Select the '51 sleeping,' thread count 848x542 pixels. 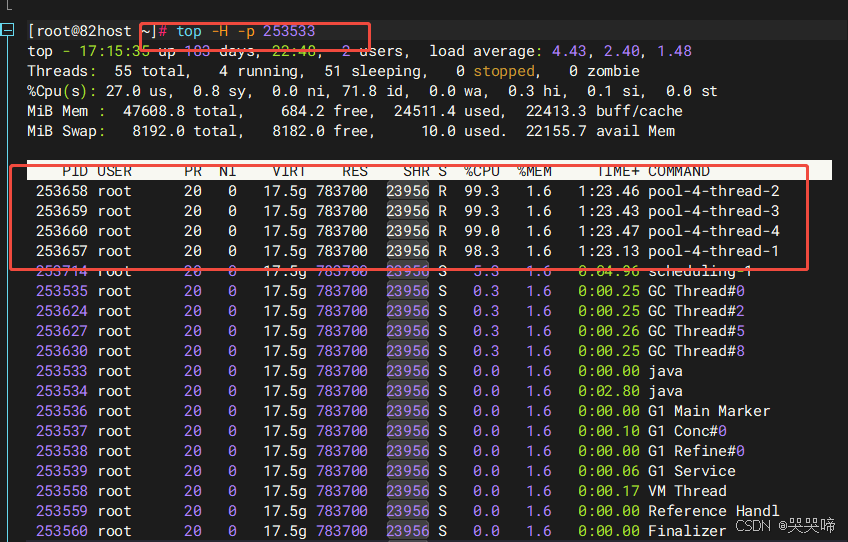pos(375,71)
